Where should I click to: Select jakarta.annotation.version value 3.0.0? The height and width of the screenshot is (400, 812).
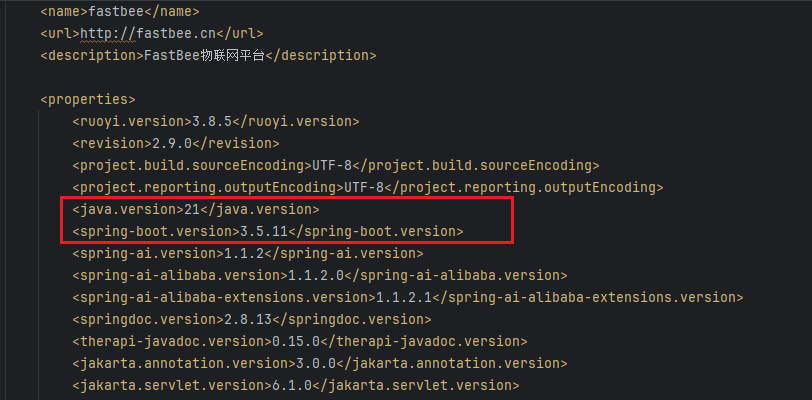point(316,364)
